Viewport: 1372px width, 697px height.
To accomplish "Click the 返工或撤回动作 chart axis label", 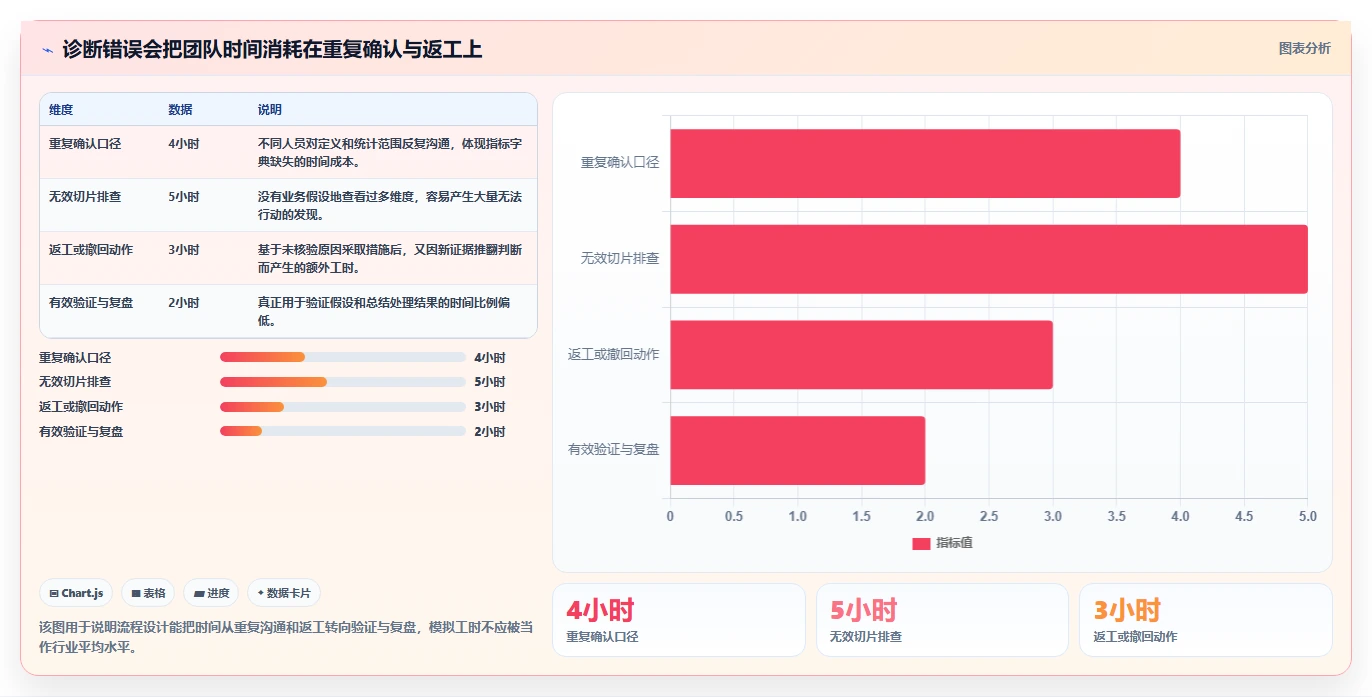I will pos(614,354).
